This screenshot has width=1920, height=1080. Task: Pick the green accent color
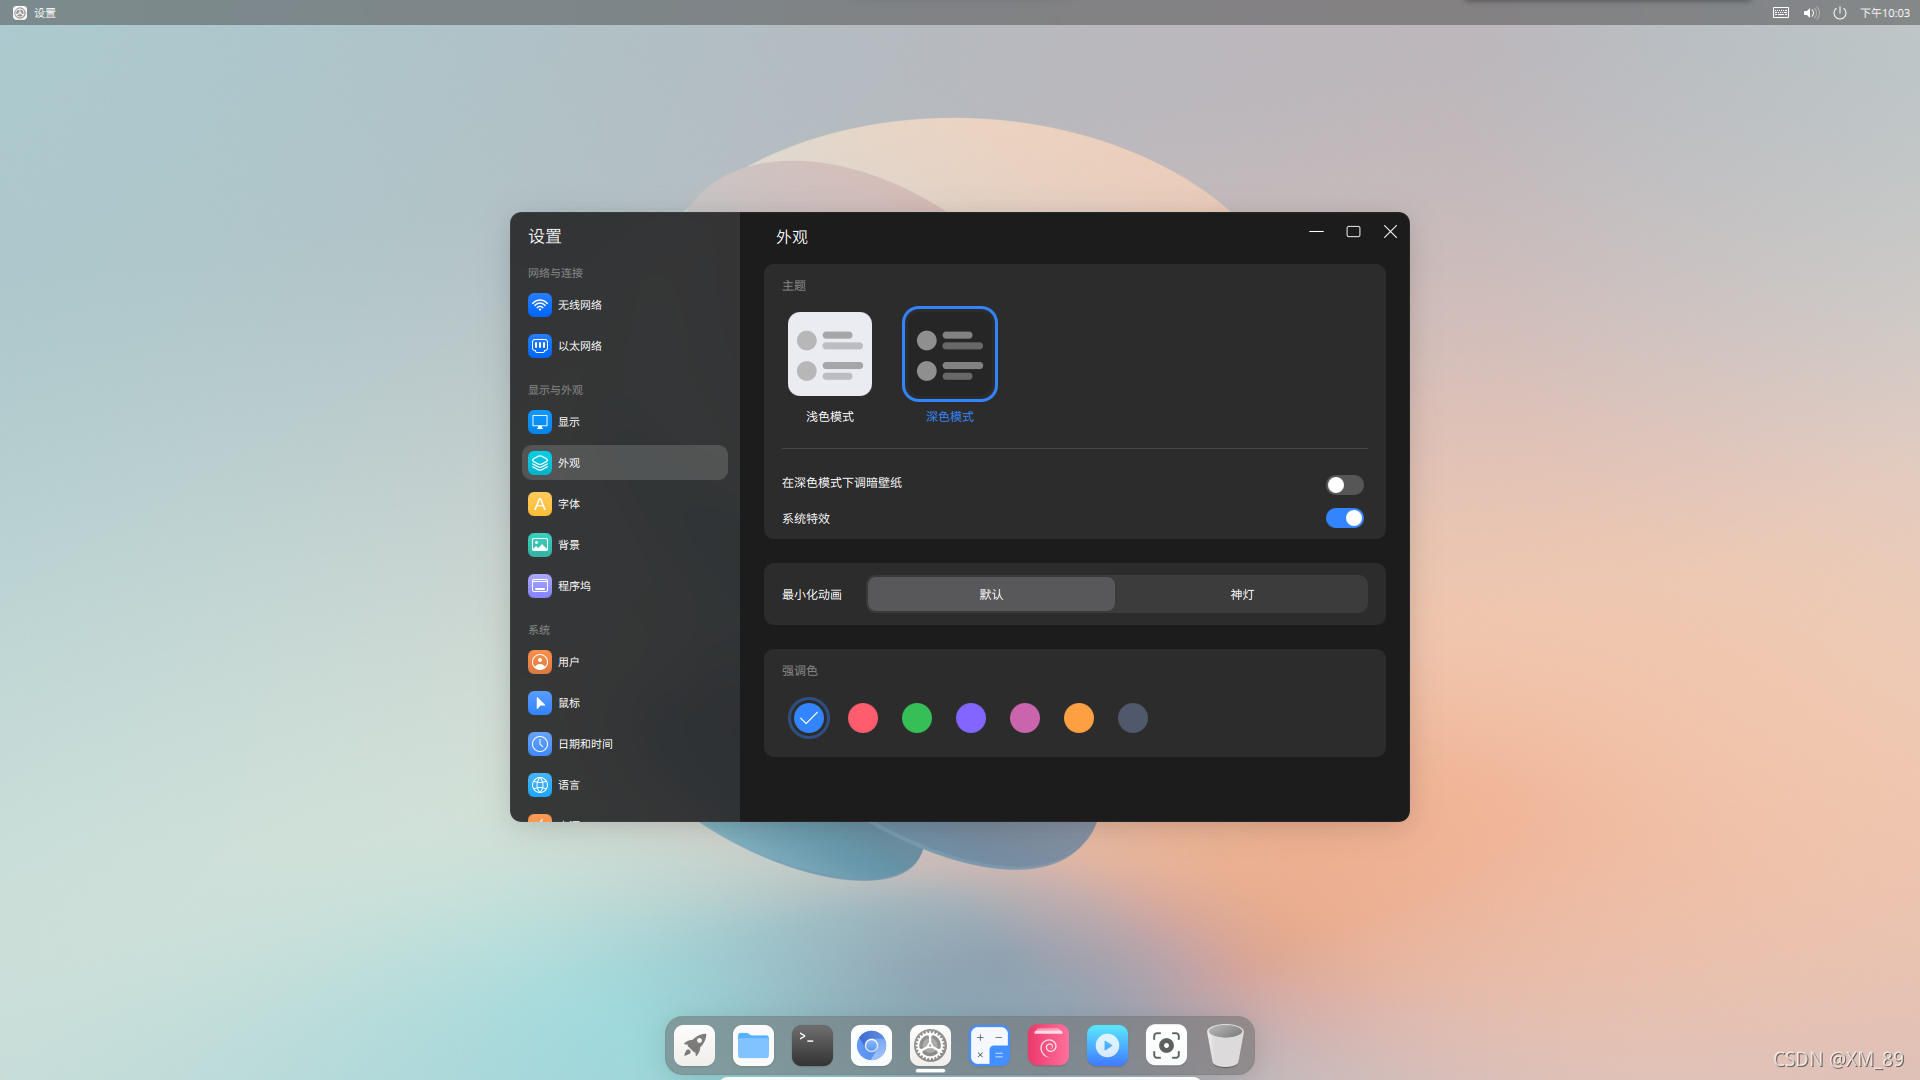coord(916,718)
